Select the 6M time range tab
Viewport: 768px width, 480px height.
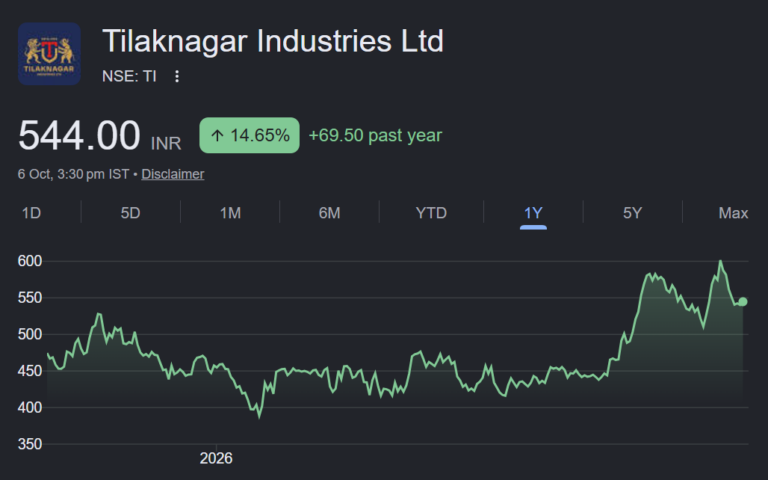click(x=329, y=213)
